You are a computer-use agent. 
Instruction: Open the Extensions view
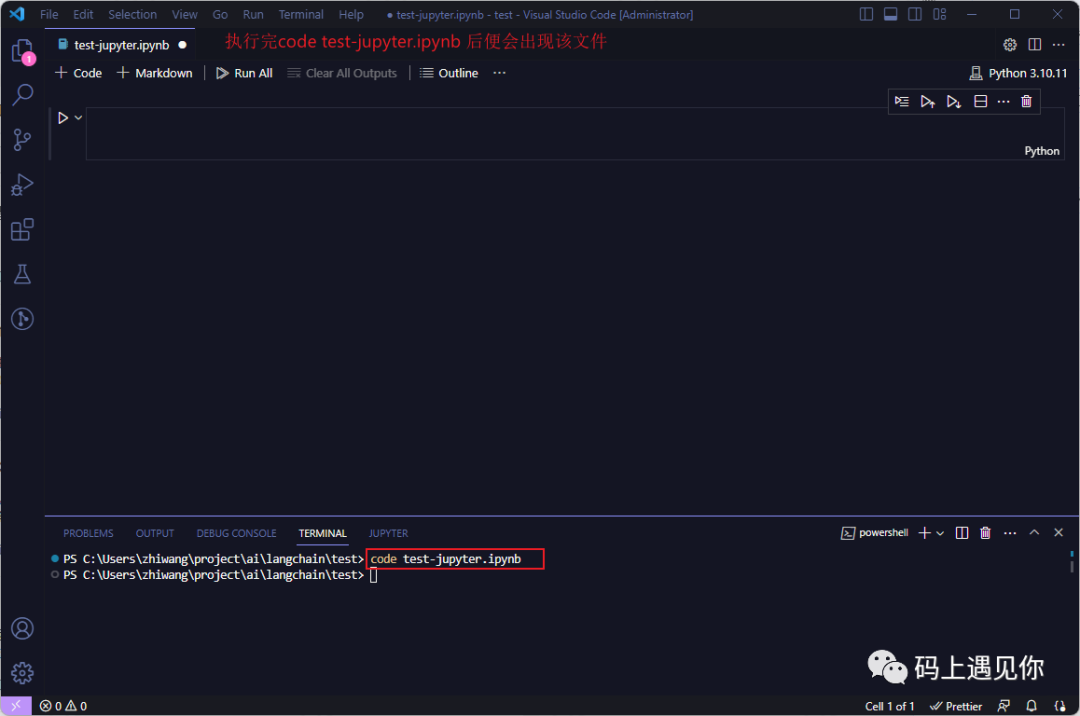[23, 229]
